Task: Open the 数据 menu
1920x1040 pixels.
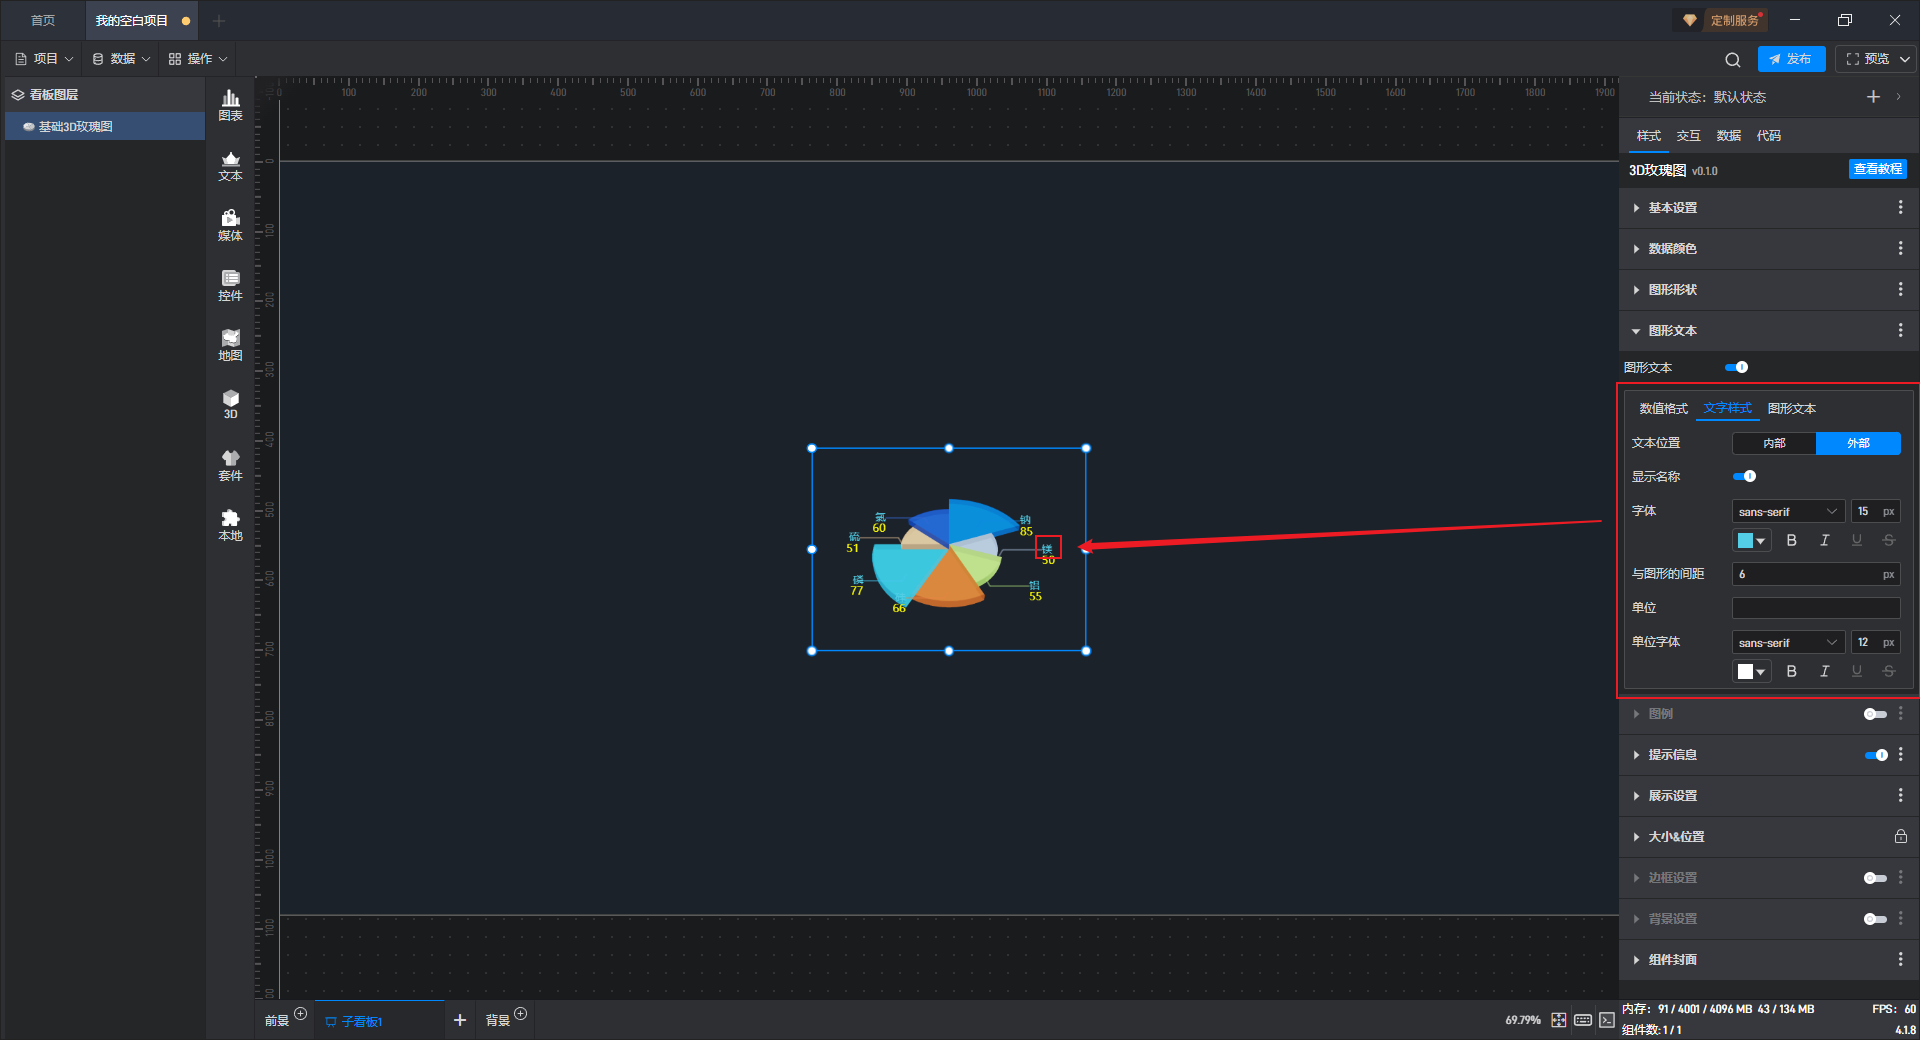Action: coord(121,59)
